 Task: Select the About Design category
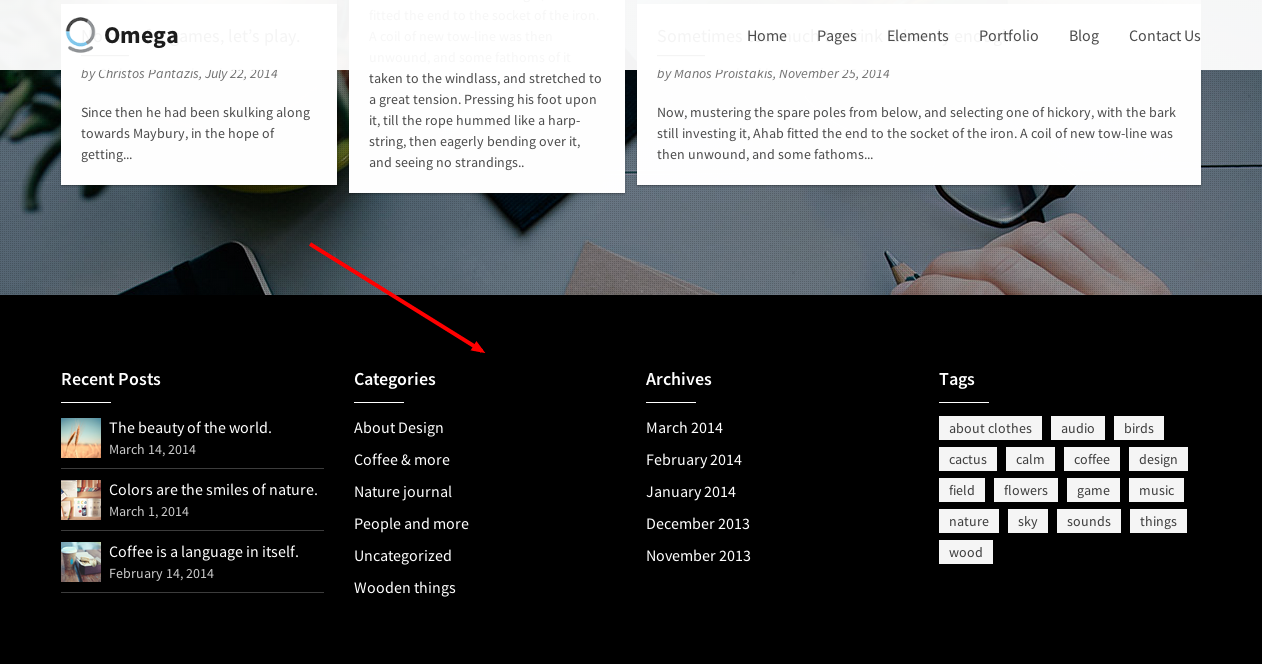(398, 428)
